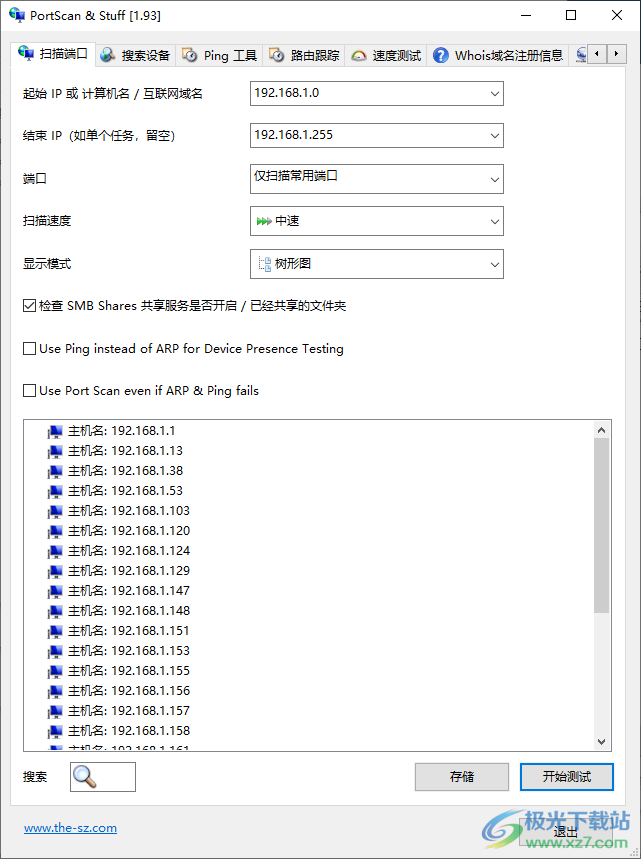Switch to the 路由跟踪 tab
The height and width of the screenshot is (859, 641).
point(304,55)
